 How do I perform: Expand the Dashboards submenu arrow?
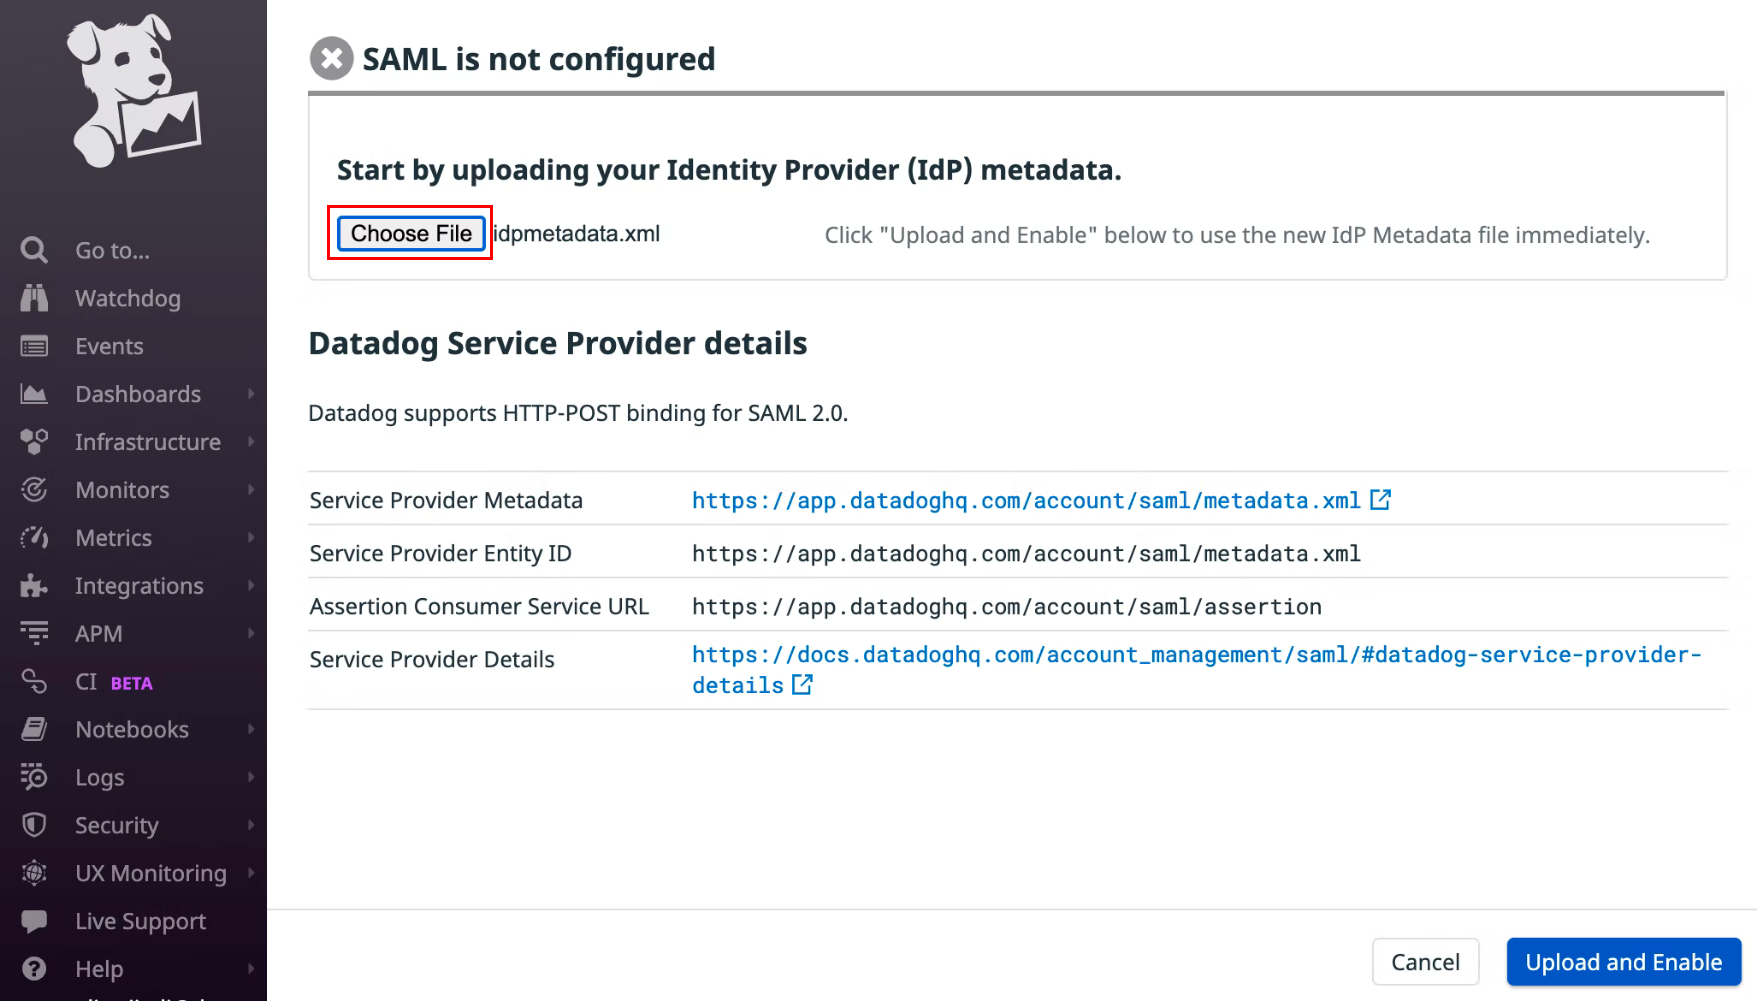[251, 394]
